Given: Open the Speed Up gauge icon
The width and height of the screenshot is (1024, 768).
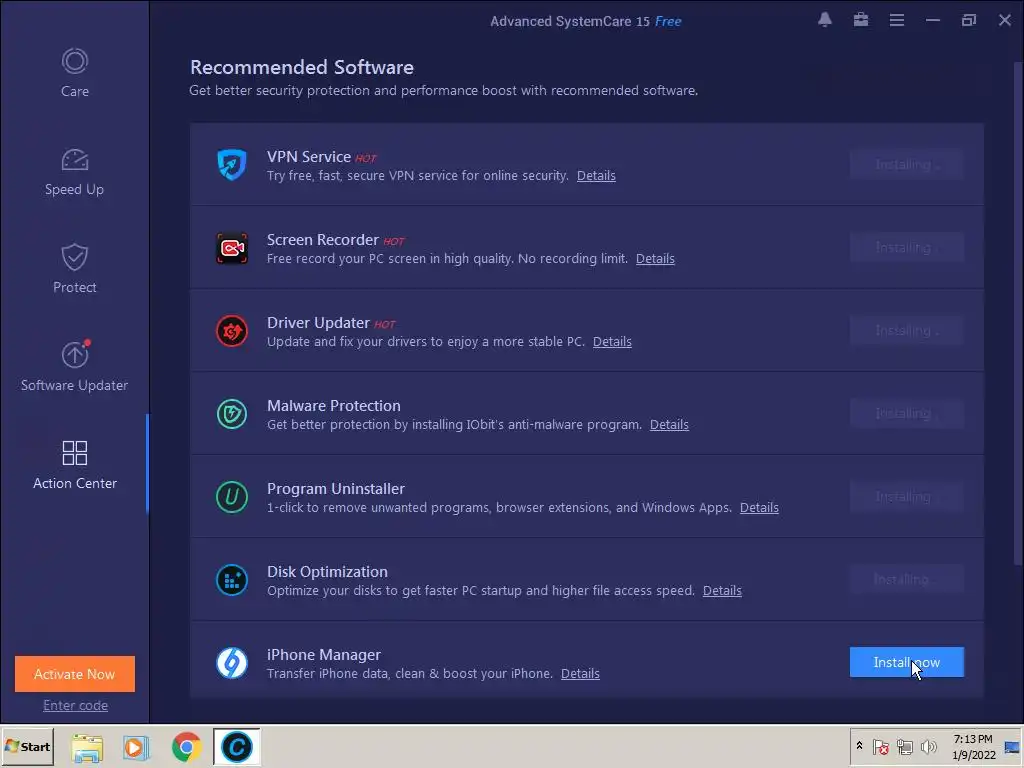Looking at the screenshot, I should point(74,160).
